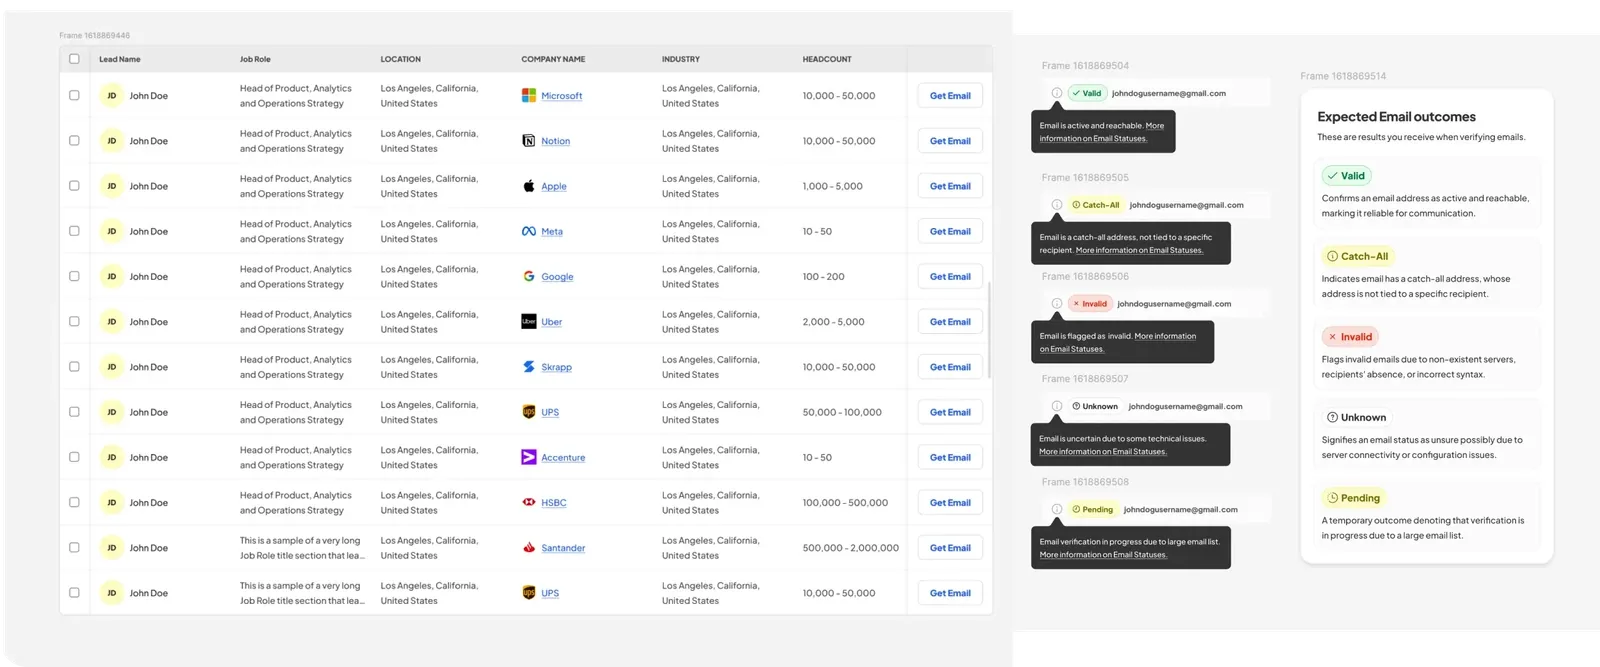Check the checkbox for the Skrapp row
Screen dimensions: 1600x667
click(74, 367)
